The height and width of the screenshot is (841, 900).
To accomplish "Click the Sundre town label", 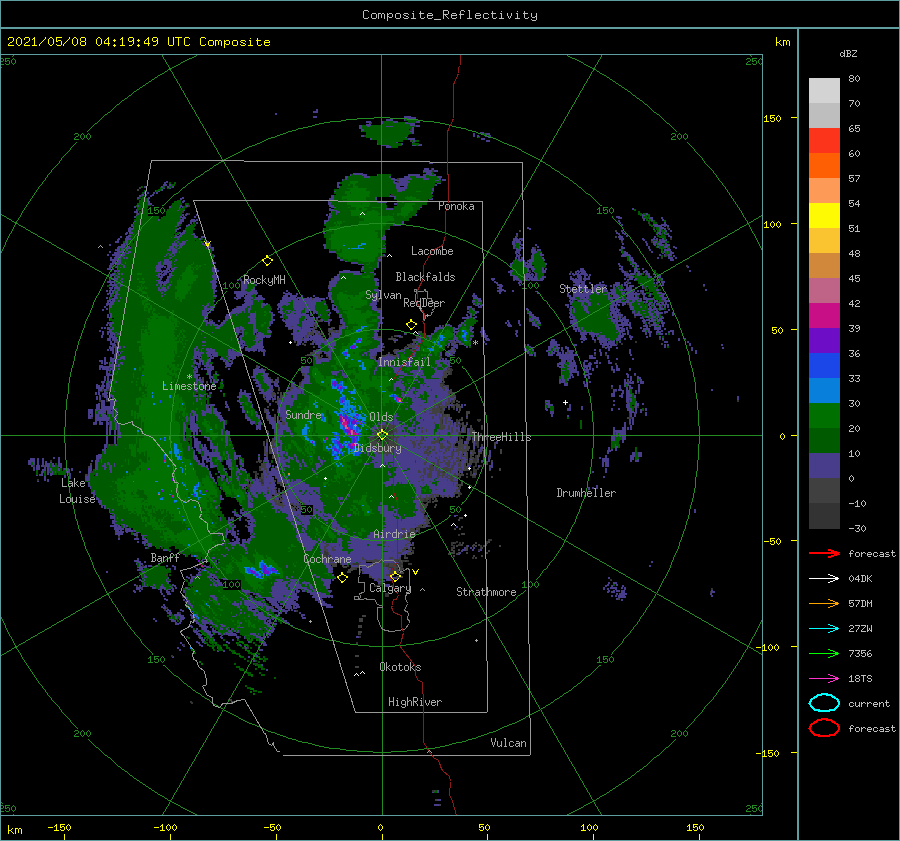I will point(303,414).
